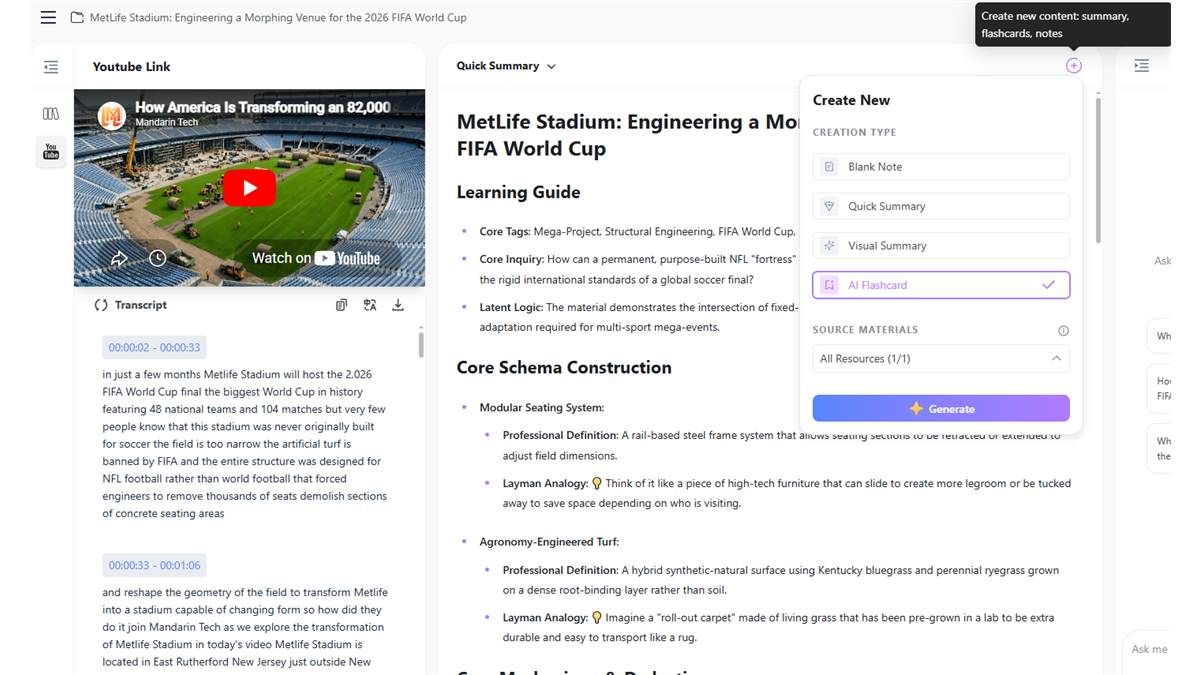The height and width of the screenshot is (675, 1200).
Task: Click the folder icon beside project title
Action: click(77, 17)
